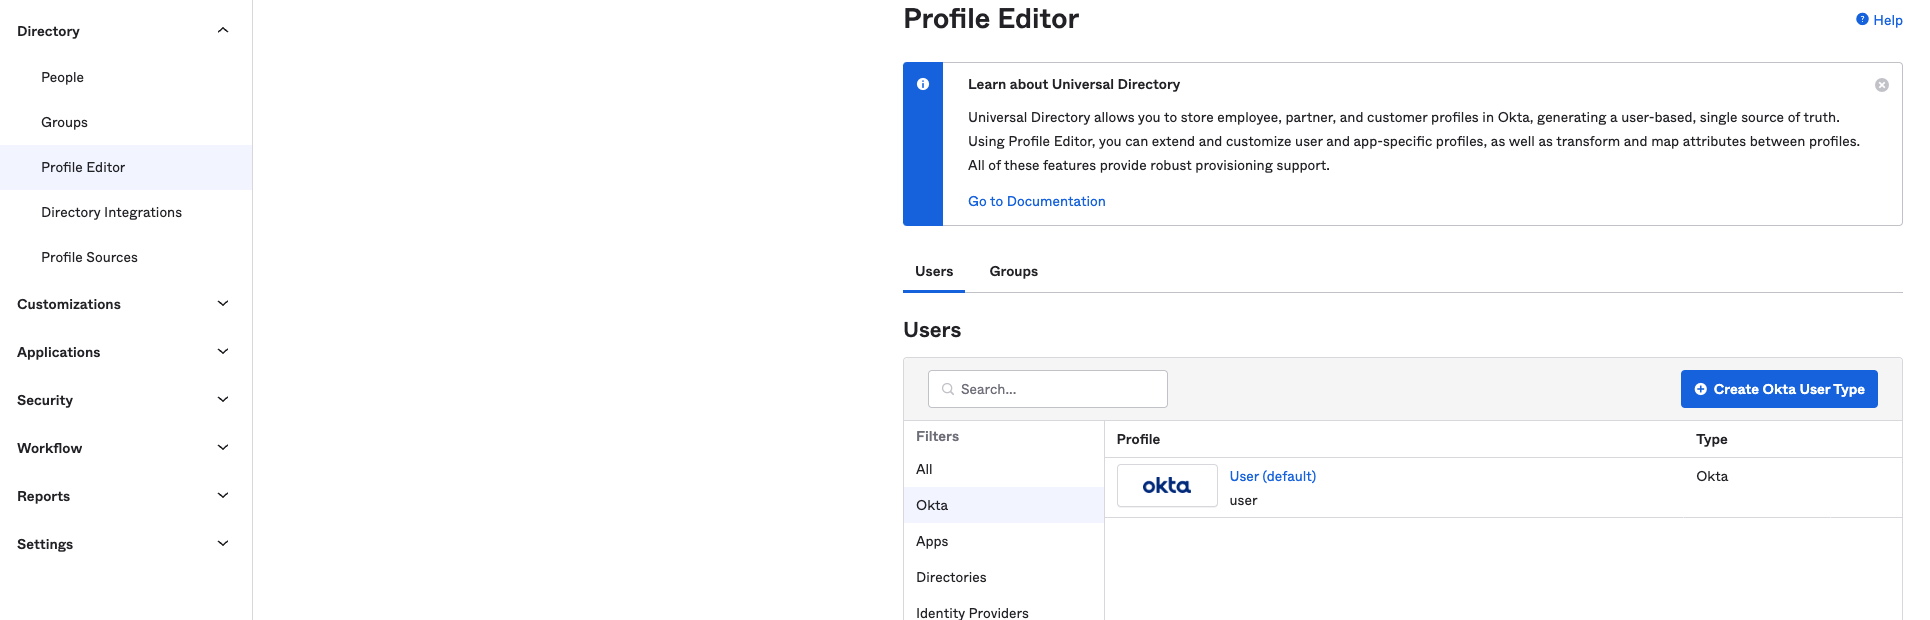The height and width of the screenshot is (620, 1930).
Task: Expand the Workflow section
Action: pos(223,448)
